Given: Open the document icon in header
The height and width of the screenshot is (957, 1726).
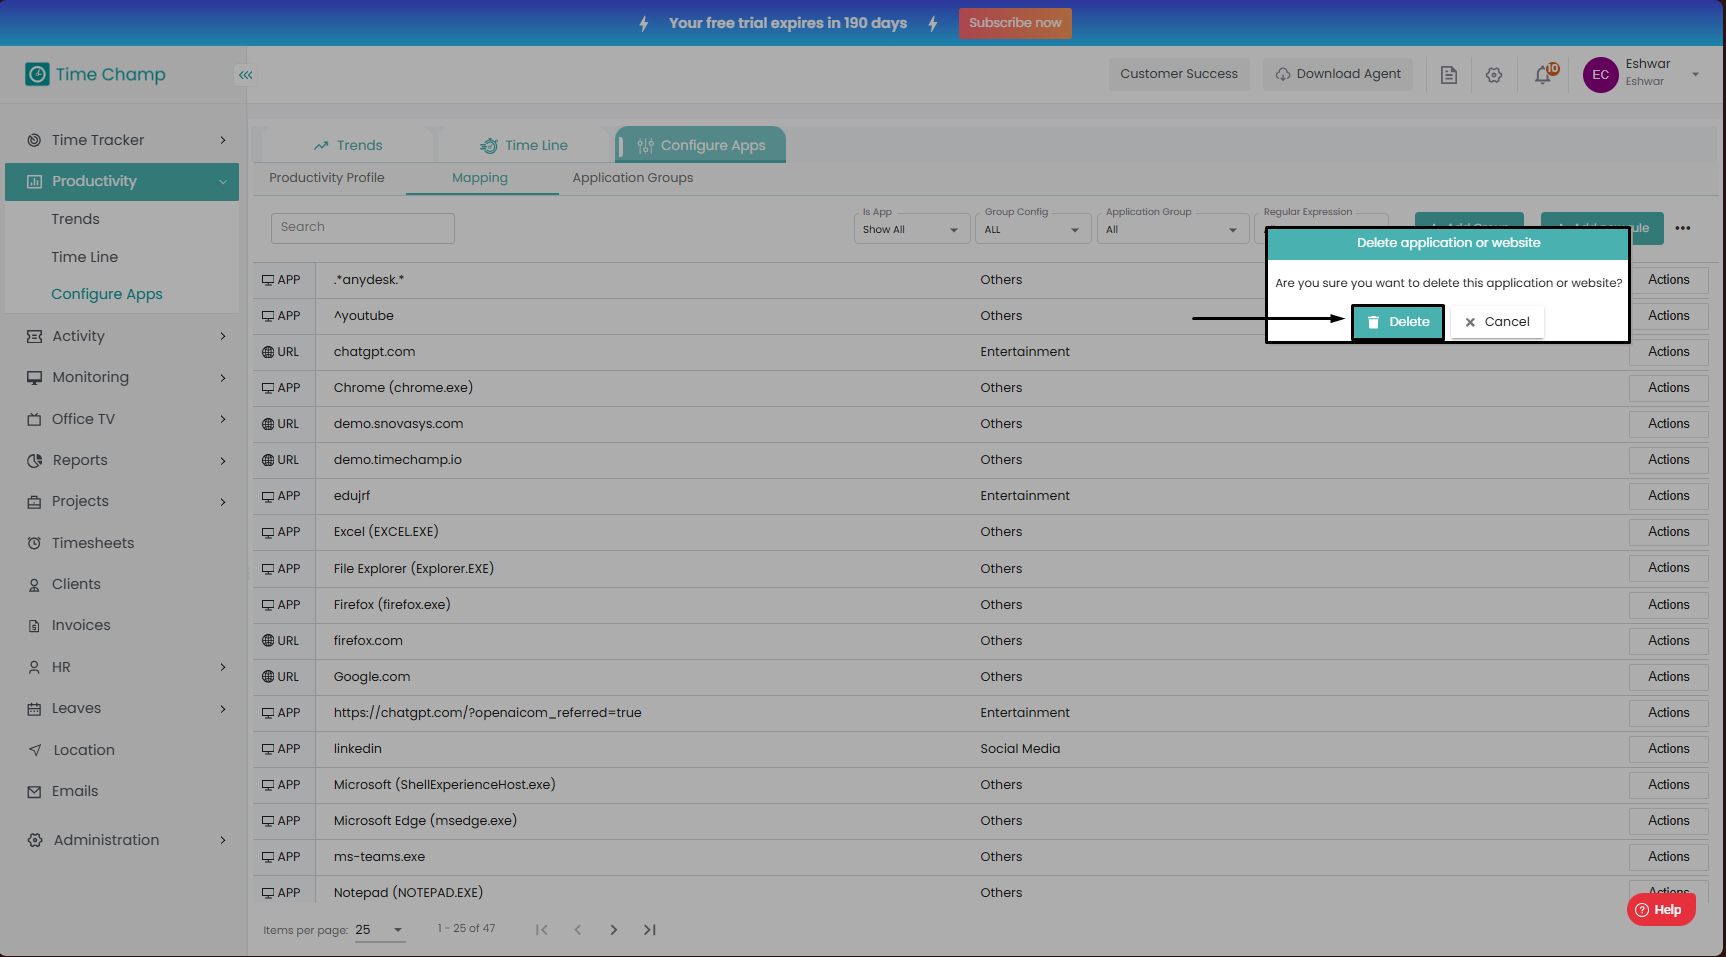Looking at the screenshot, I should (x=1449, y=75).
